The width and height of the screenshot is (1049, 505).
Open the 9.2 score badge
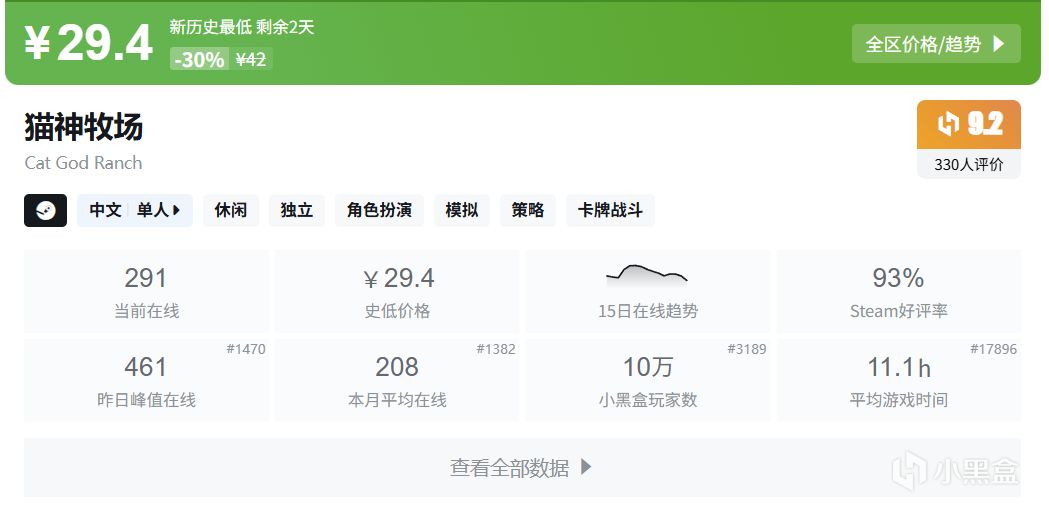pos(969,124)
